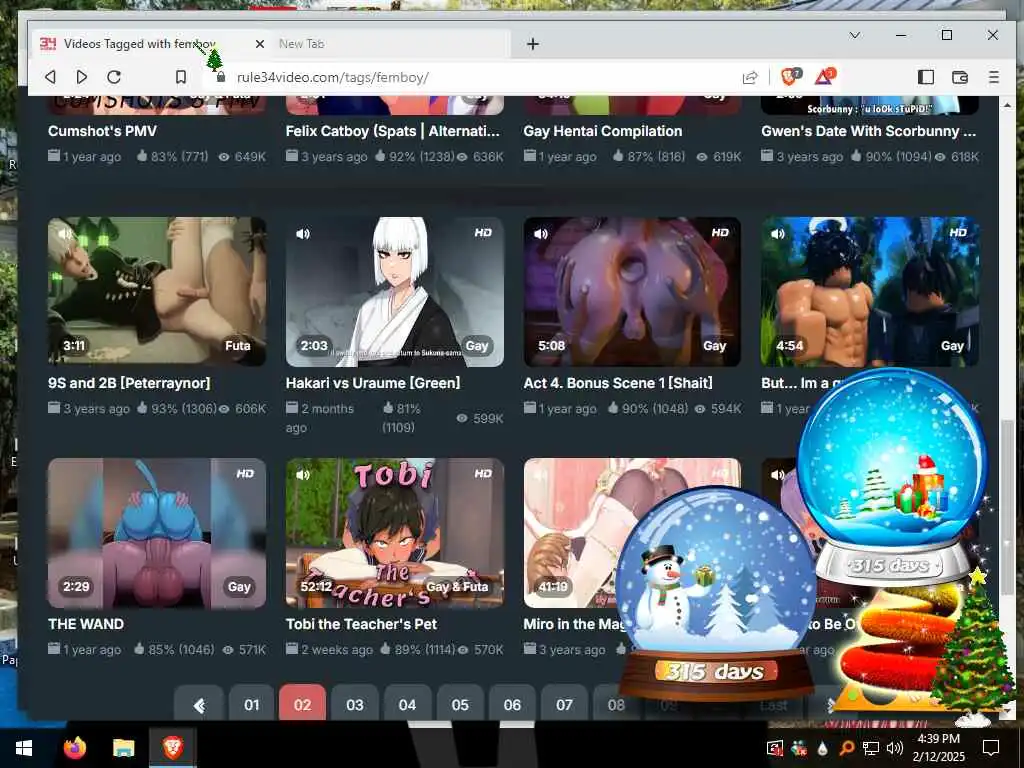Open the Windows notification center icon
Viewport: 1024px width, 768px height.
(x=991, y=748)
